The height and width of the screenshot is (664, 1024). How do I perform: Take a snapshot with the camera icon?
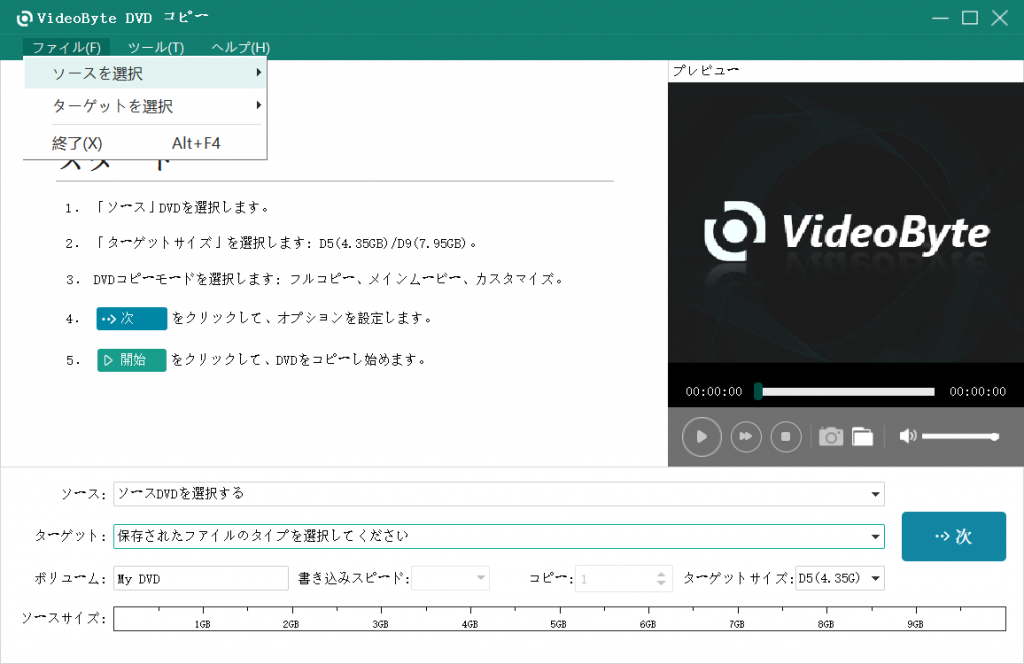pyautogui.click(x=831, y=436)
